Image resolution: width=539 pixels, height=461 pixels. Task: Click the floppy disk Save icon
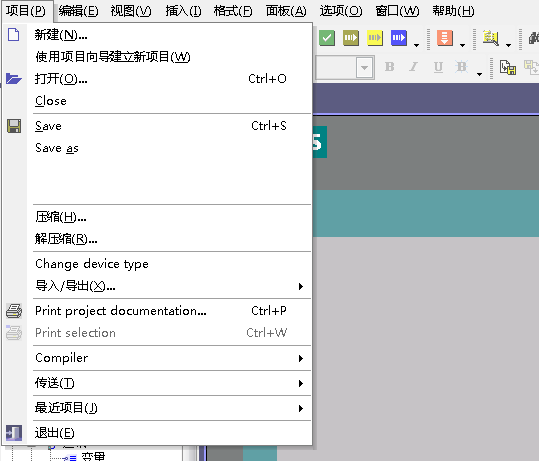pyautogui.click(x=14, y=126)
